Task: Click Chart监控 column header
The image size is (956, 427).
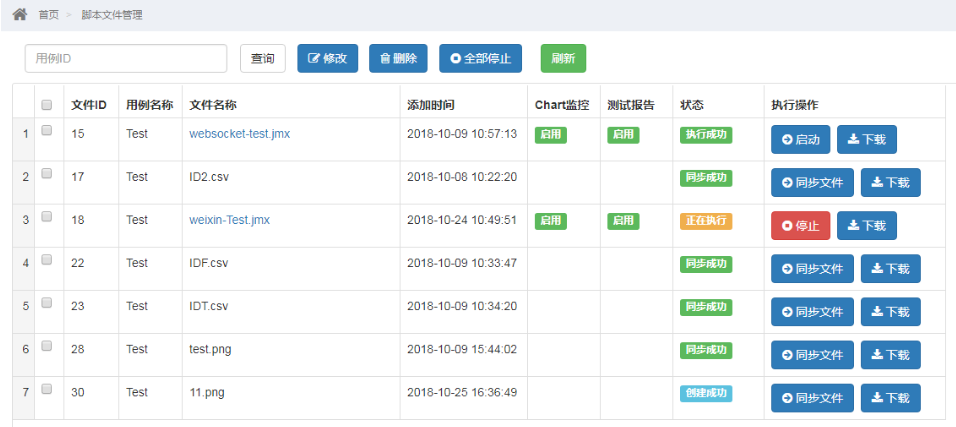Action: 562,105
